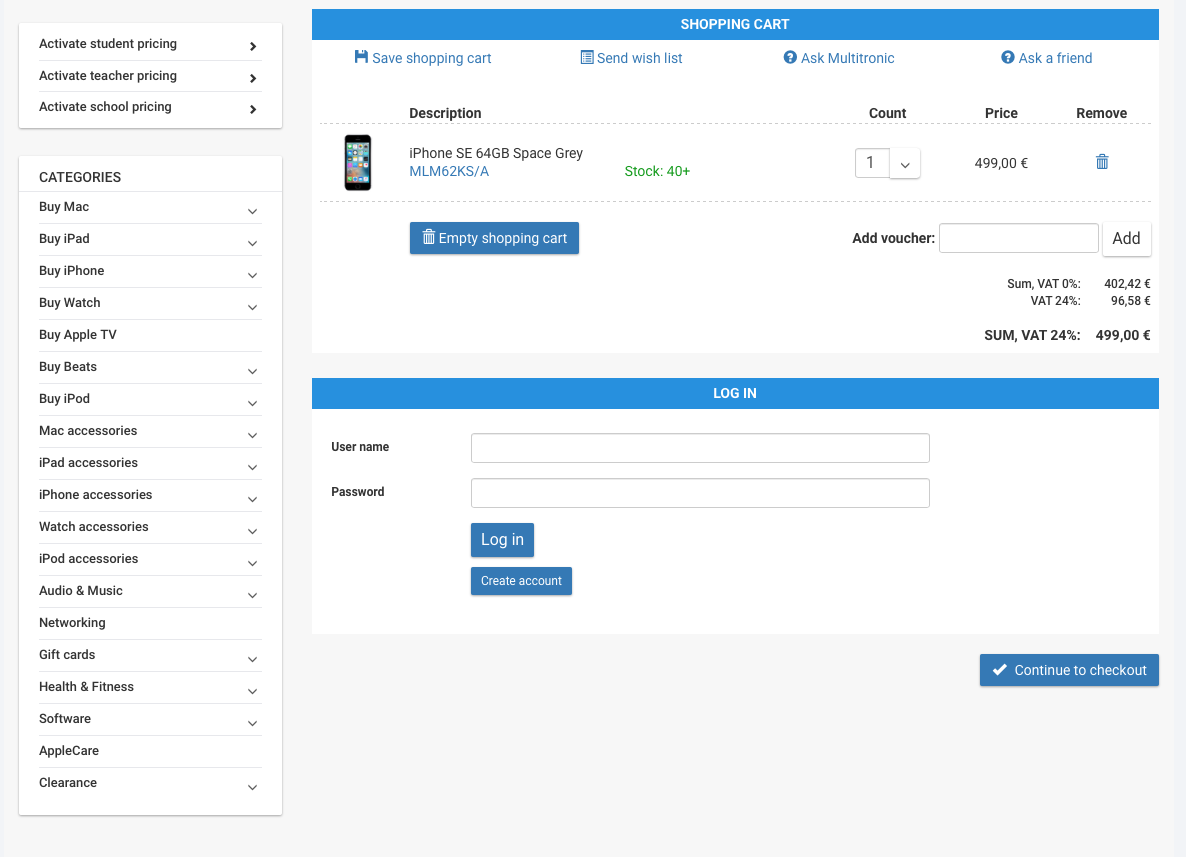This screenshot has width=1186, height=857.
Task: Open the Networking category
Action: (x=72, y=623)
